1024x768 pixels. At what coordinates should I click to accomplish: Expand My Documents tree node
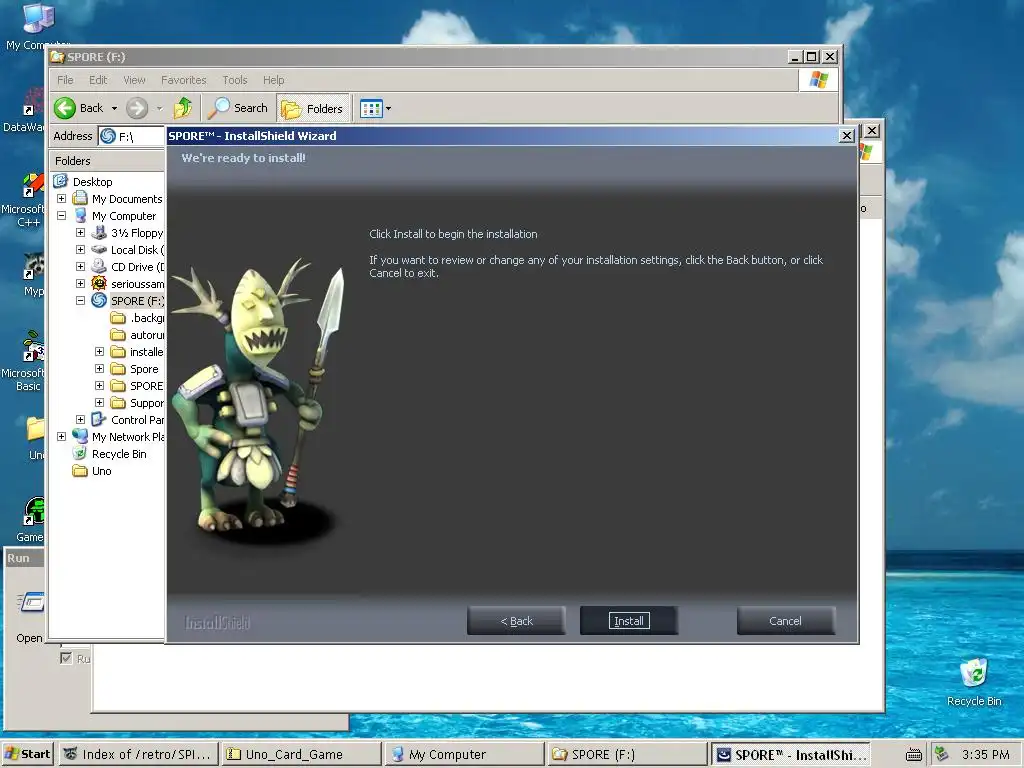[x=61, y=199]
